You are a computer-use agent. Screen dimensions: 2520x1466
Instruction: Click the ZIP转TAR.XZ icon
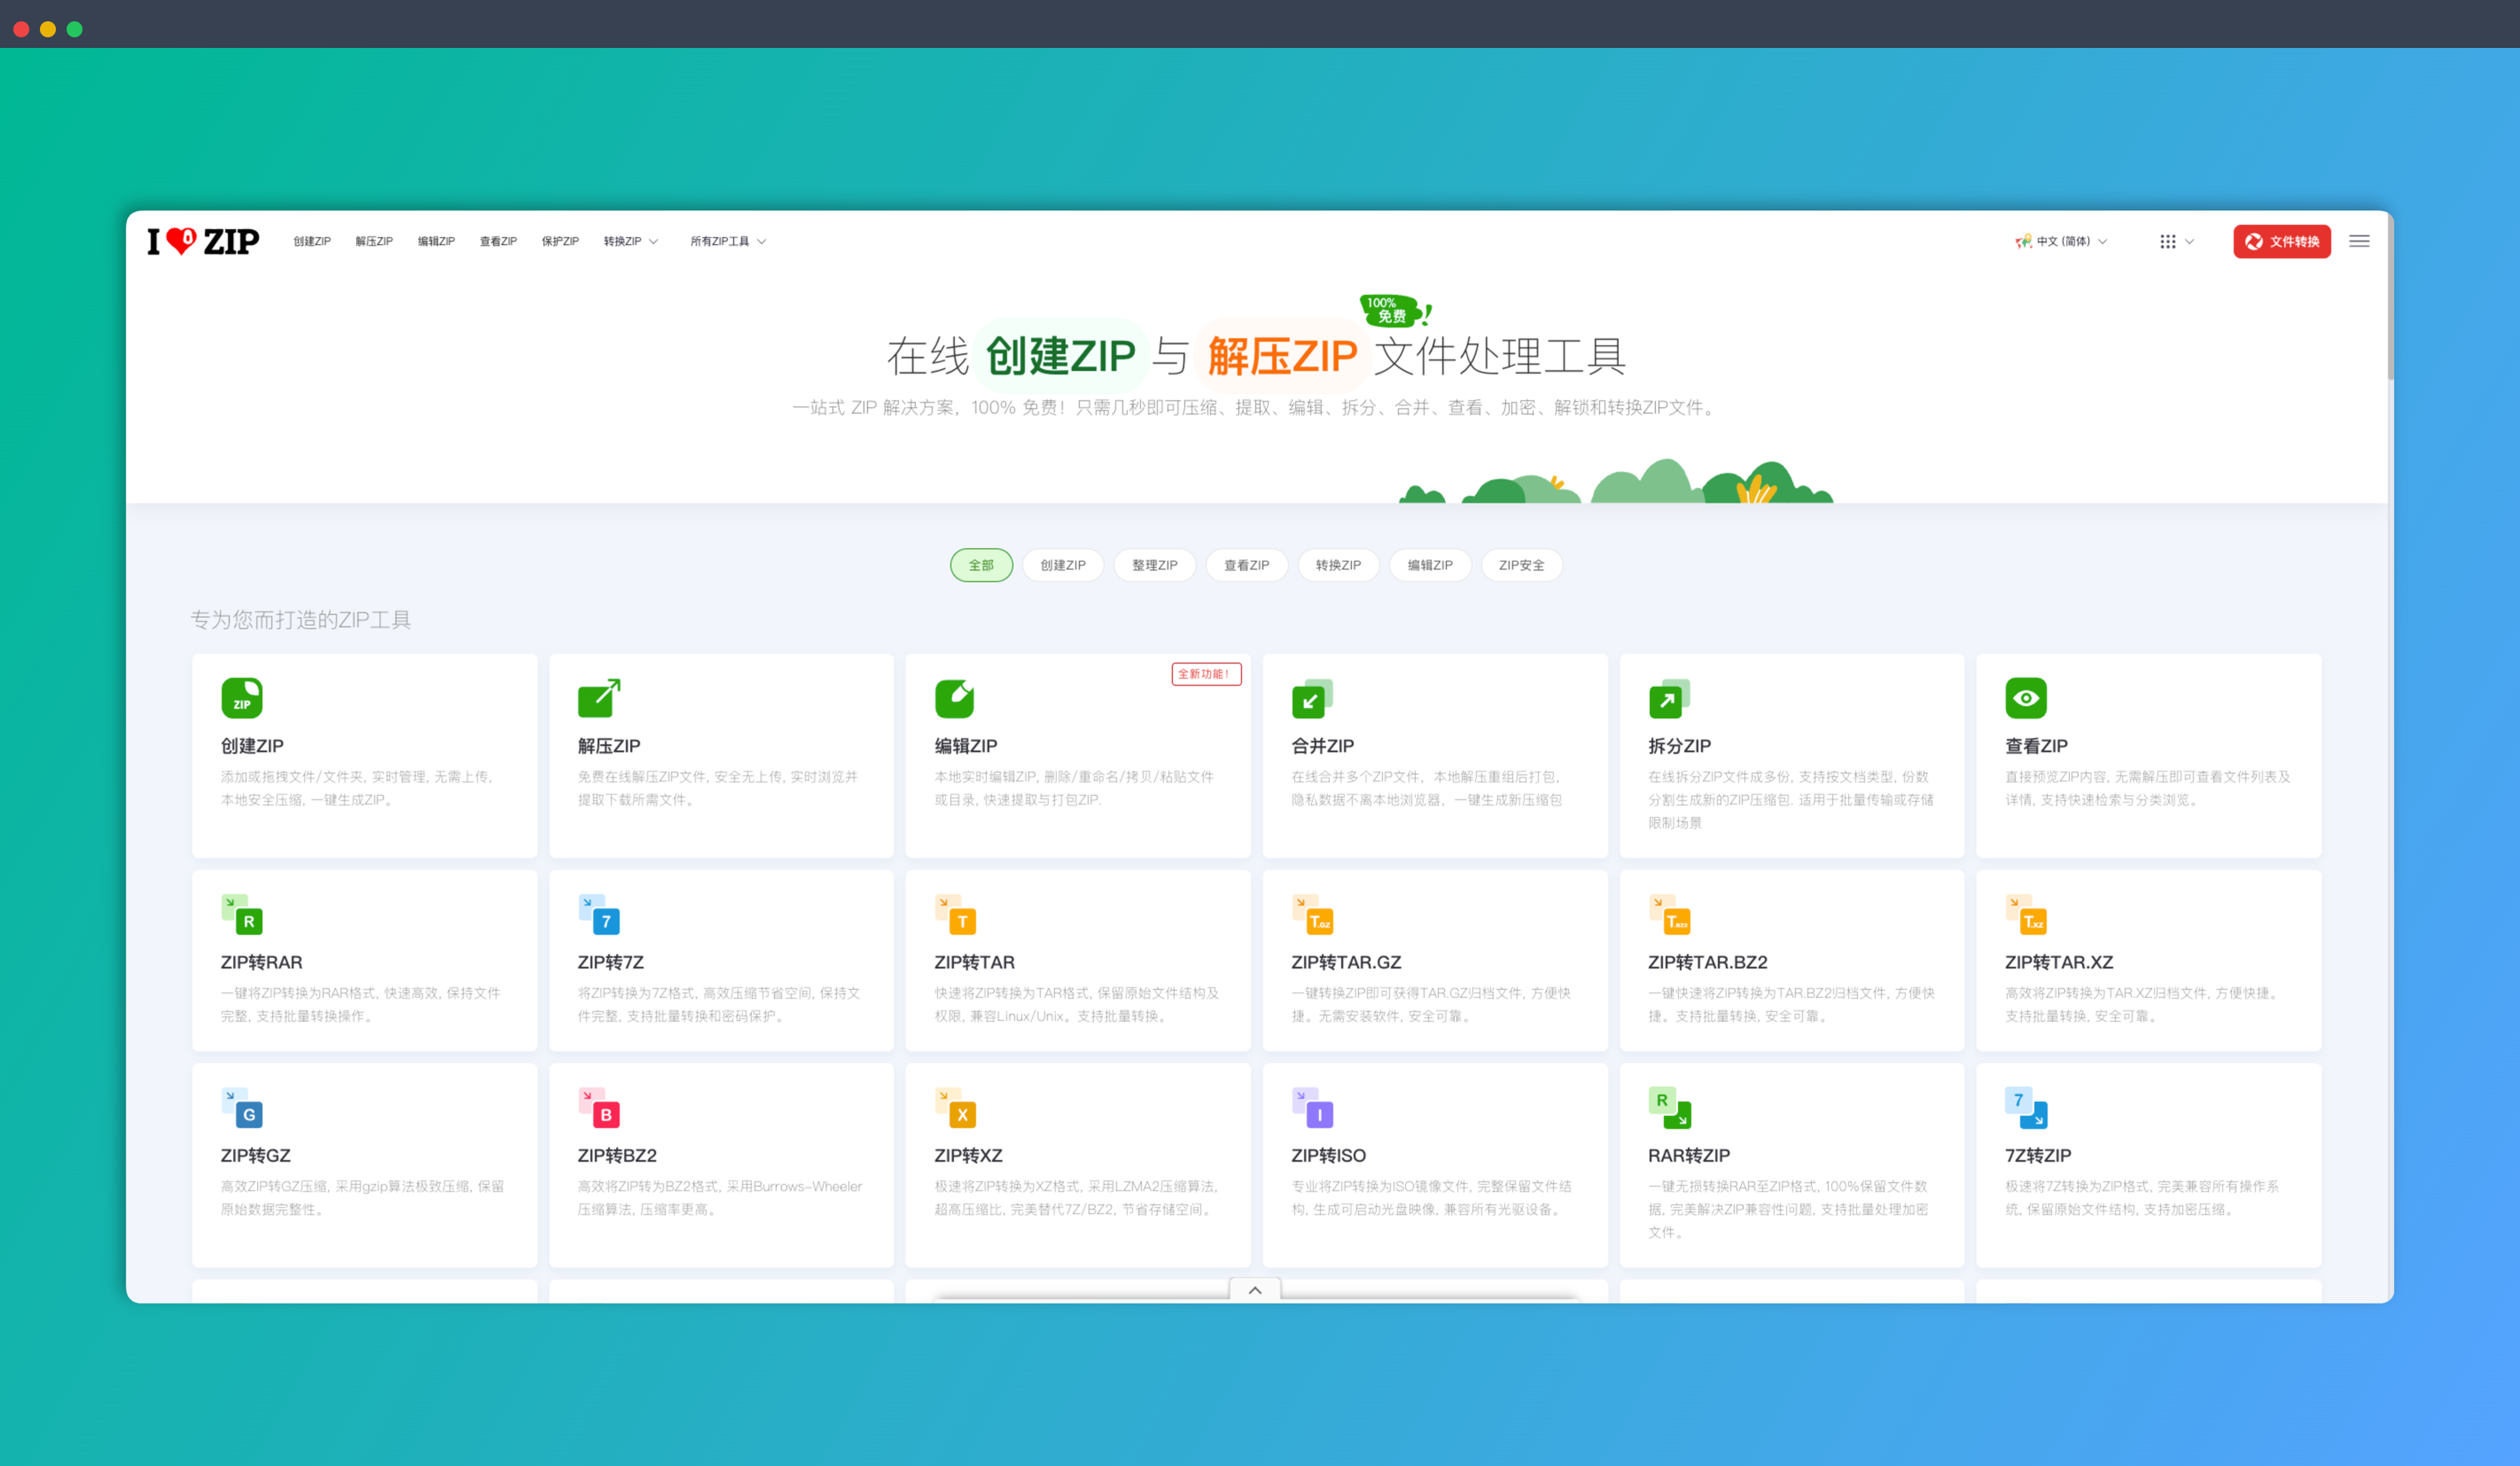coord(2026,914)
